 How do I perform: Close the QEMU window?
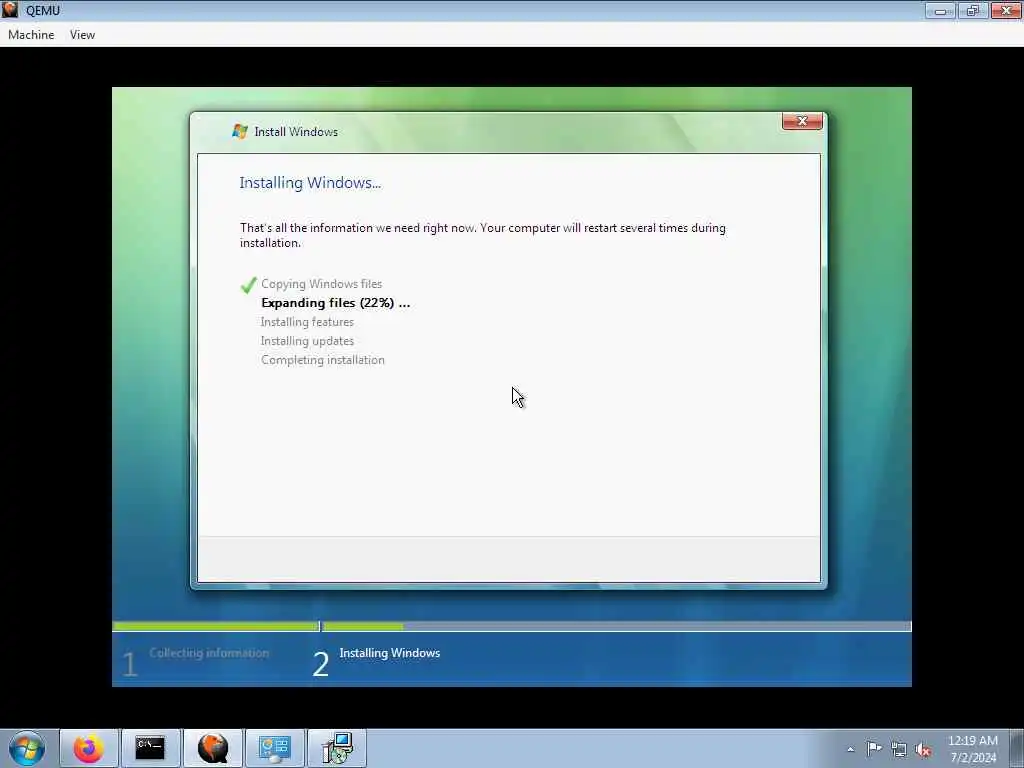tap(1006, 10)
